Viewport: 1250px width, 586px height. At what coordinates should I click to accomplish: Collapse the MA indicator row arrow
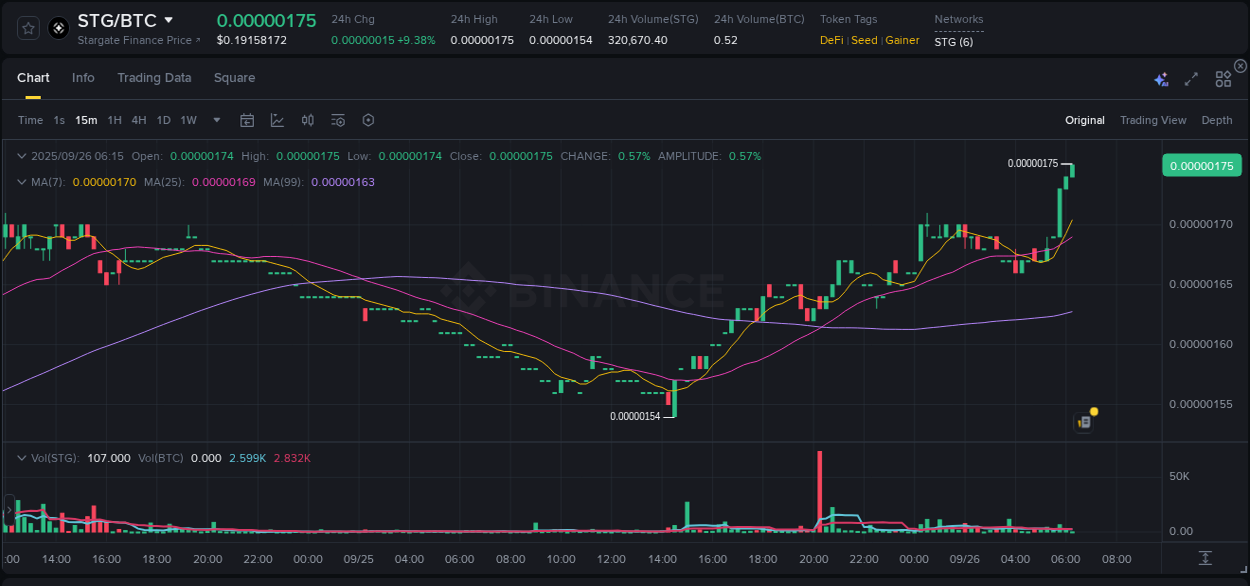(x=22, y=182)
